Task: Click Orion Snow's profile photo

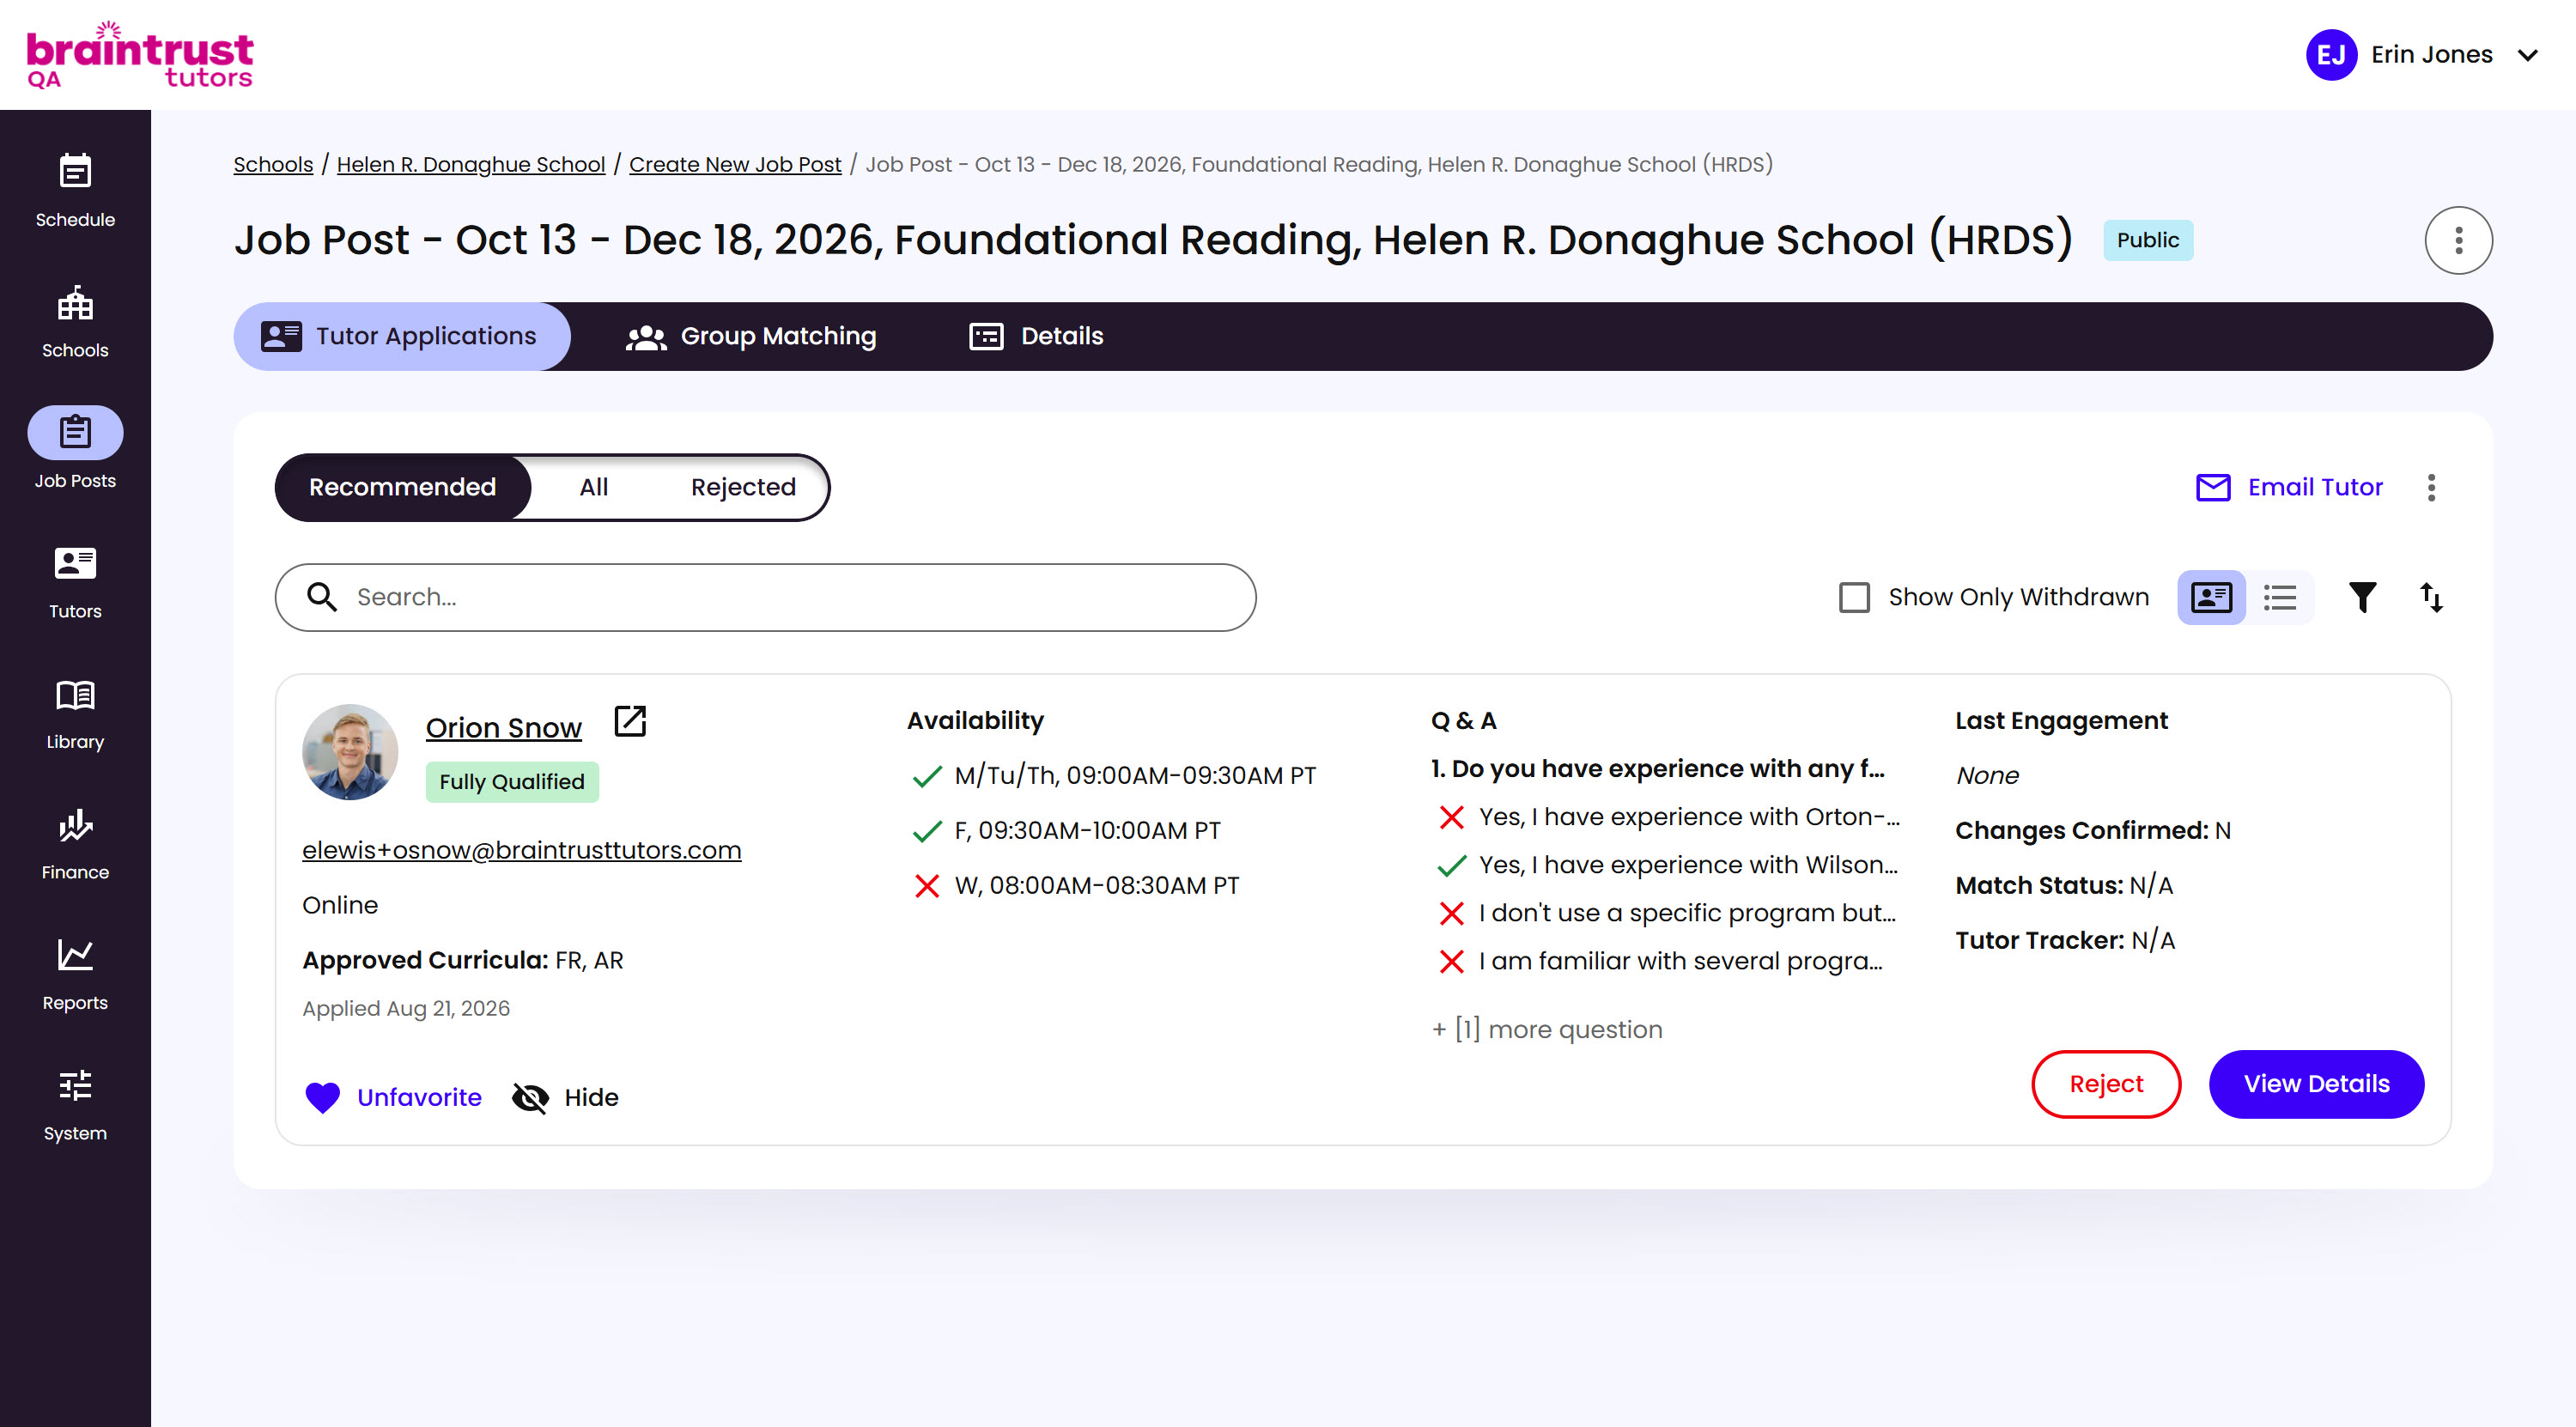Action: 350,752
